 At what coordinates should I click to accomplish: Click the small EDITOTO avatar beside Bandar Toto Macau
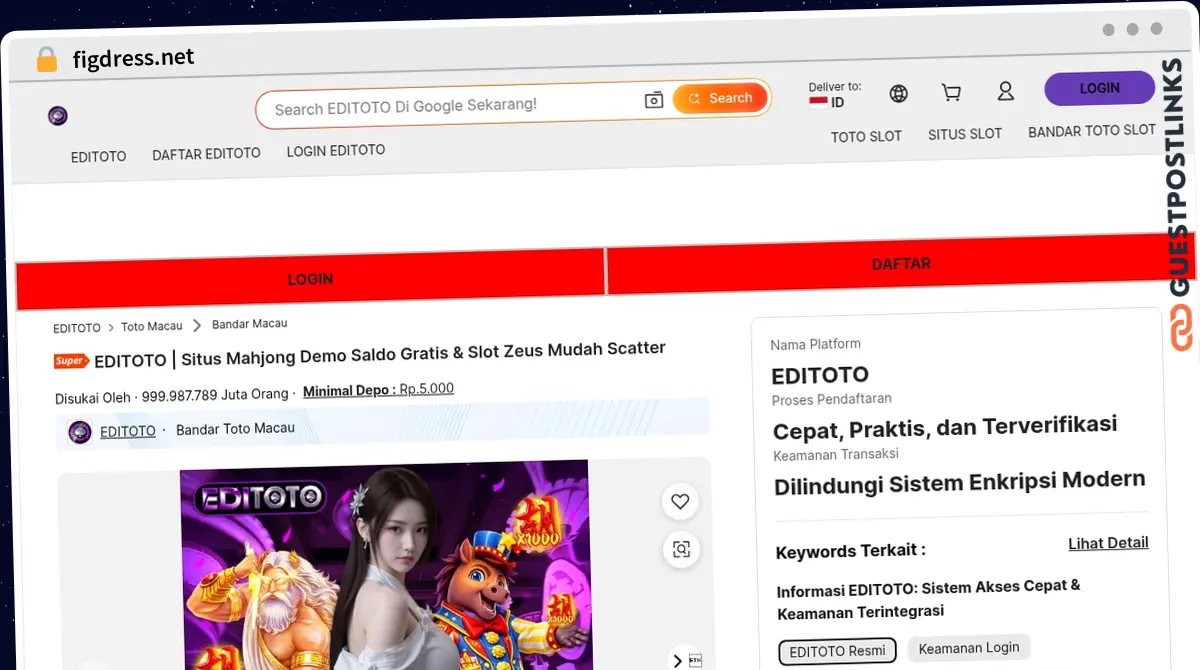80,432
